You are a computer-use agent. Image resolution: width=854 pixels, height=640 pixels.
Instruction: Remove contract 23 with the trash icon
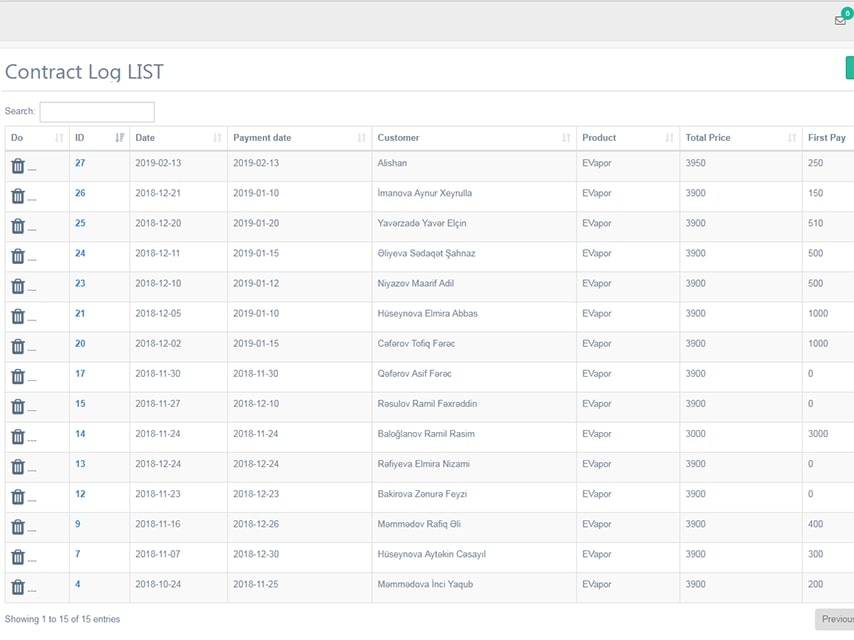tap(18, 286)
